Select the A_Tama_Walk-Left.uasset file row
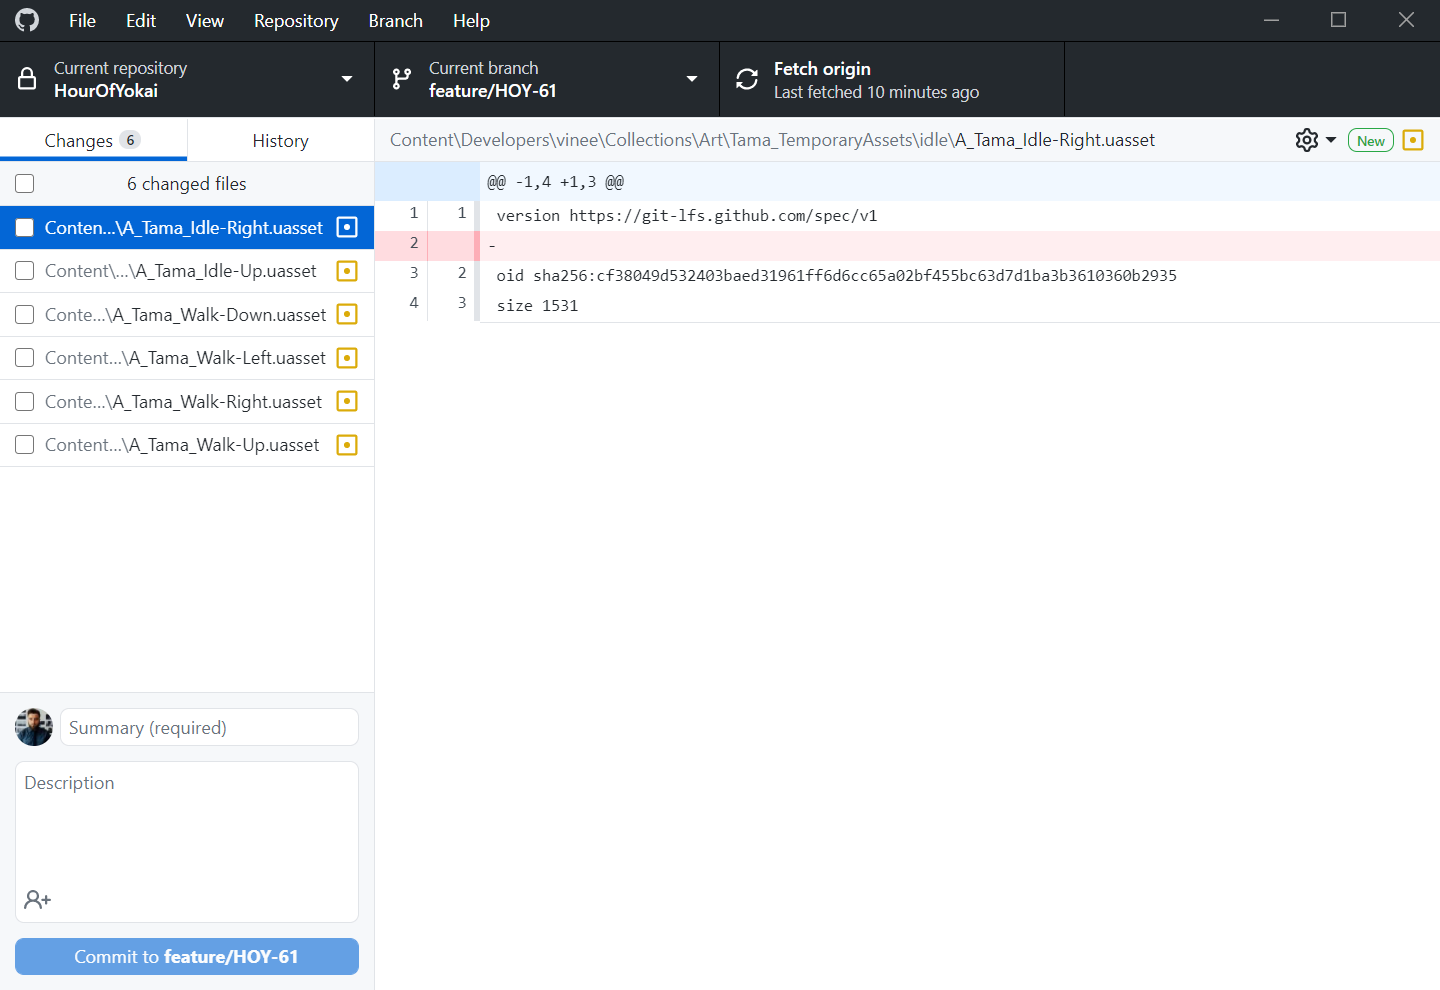 point(187,358)
